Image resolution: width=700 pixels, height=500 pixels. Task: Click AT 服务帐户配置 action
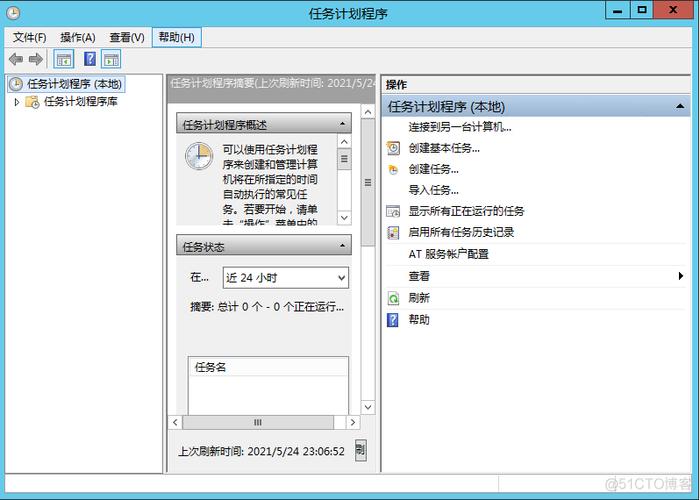[x=448, y=254]
